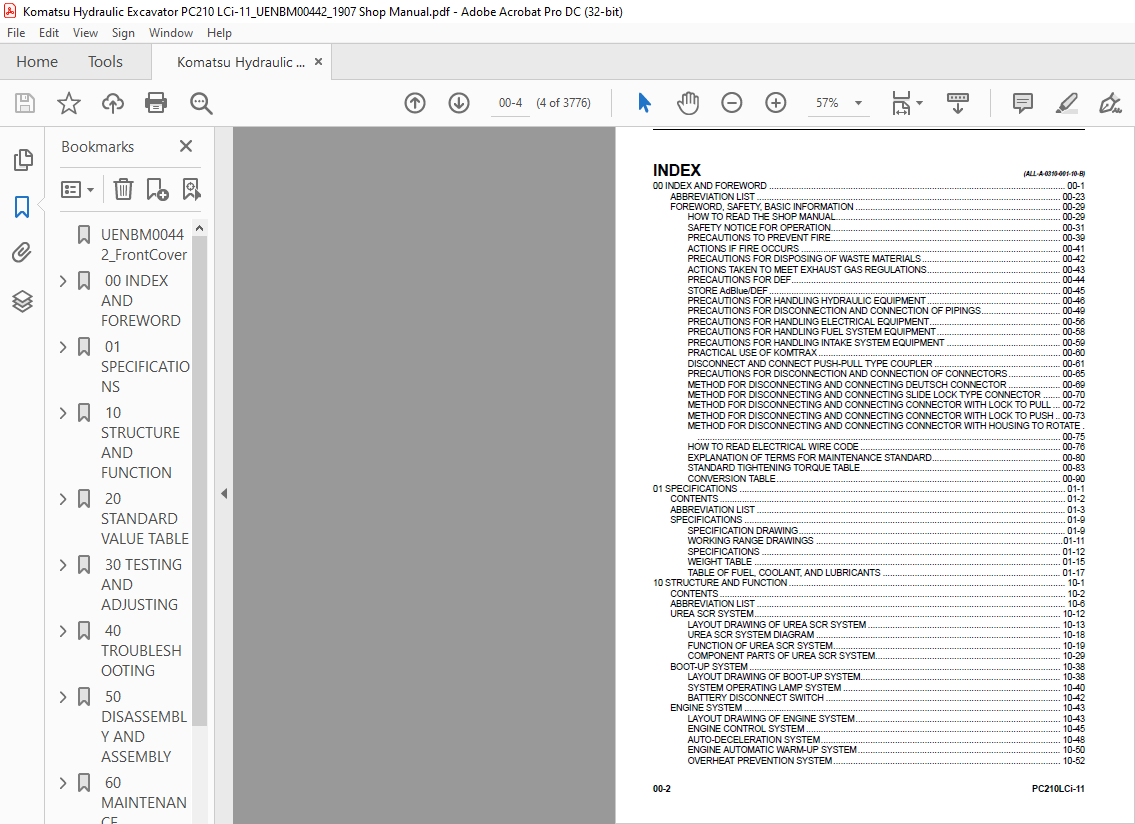
Task: Click PRACTICAL USE OF KOMTRAX index entry
Action: pos(752,353)
